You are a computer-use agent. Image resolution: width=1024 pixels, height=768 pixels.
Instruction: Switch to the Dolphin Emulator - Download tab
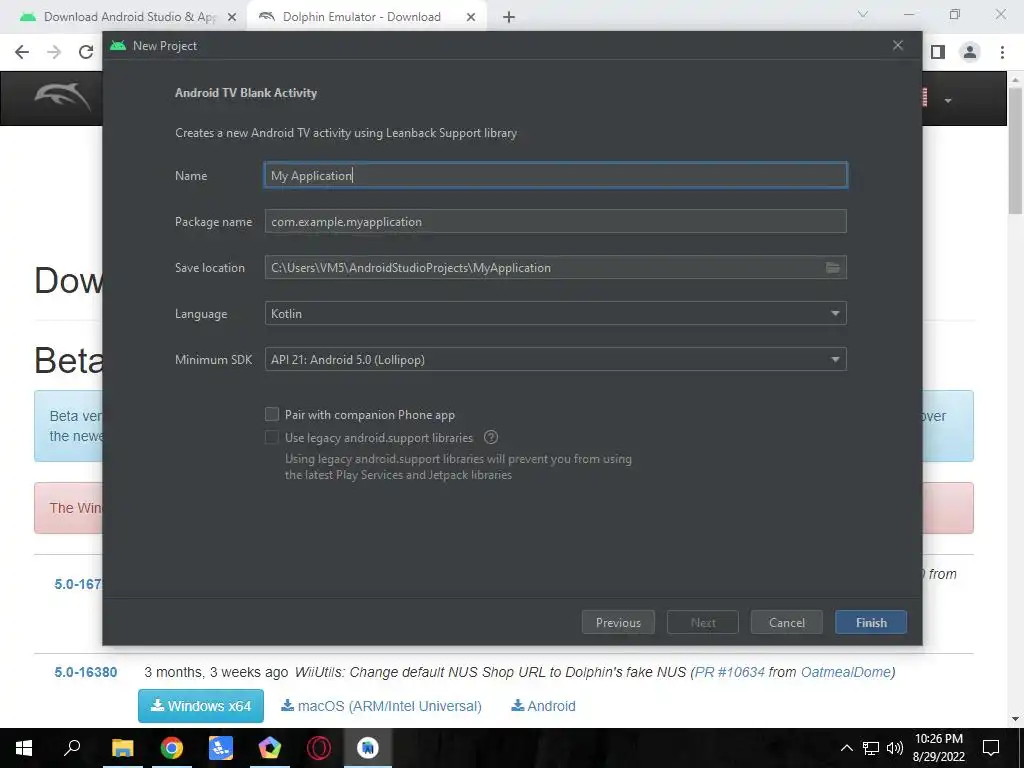click(x=362, y=17)
